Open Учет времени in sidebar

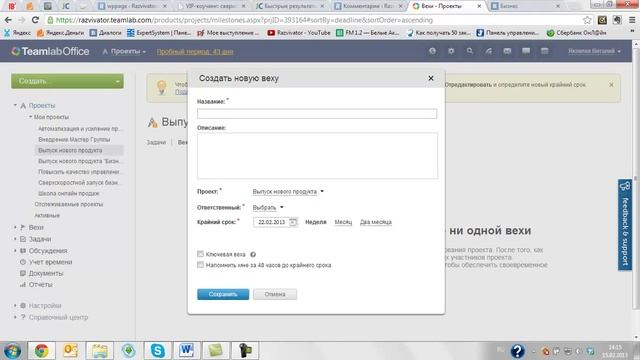(x=50, y=262)
